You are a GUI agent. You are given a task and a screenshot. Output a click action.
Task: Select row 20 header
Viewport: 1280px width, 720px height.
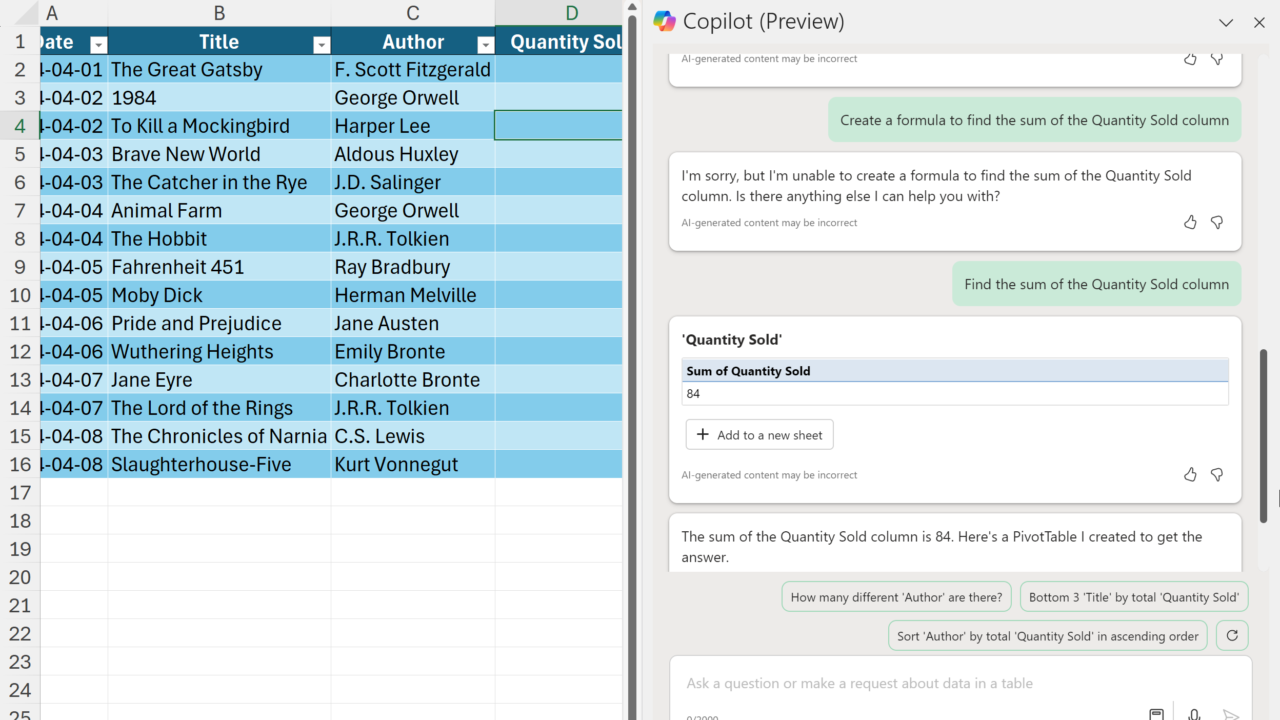(x=20, y=577)
